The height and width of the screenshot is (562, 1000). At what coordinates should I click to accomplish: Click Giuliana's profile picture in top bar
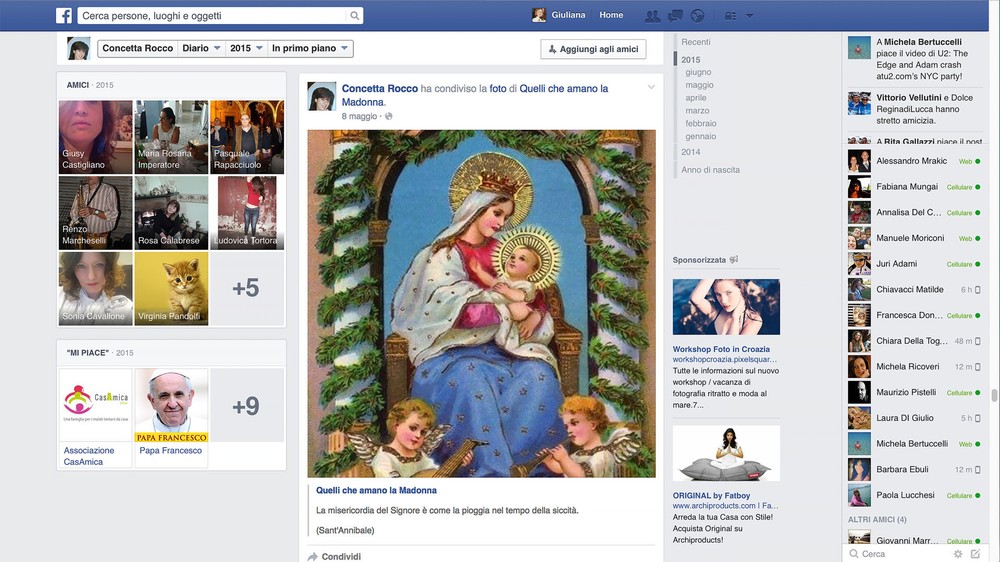(x=539, y=15)
